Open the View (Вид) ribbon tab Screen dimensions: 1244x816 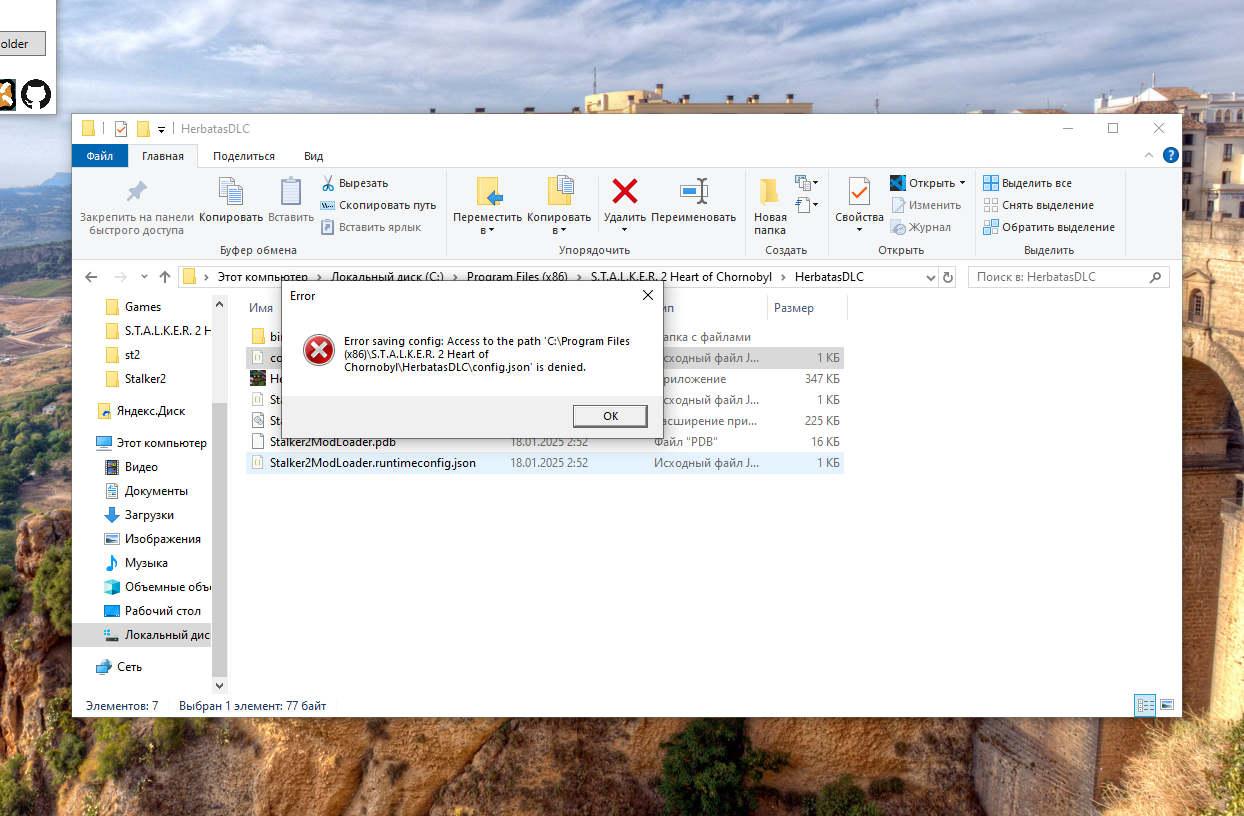click(313, 156)
